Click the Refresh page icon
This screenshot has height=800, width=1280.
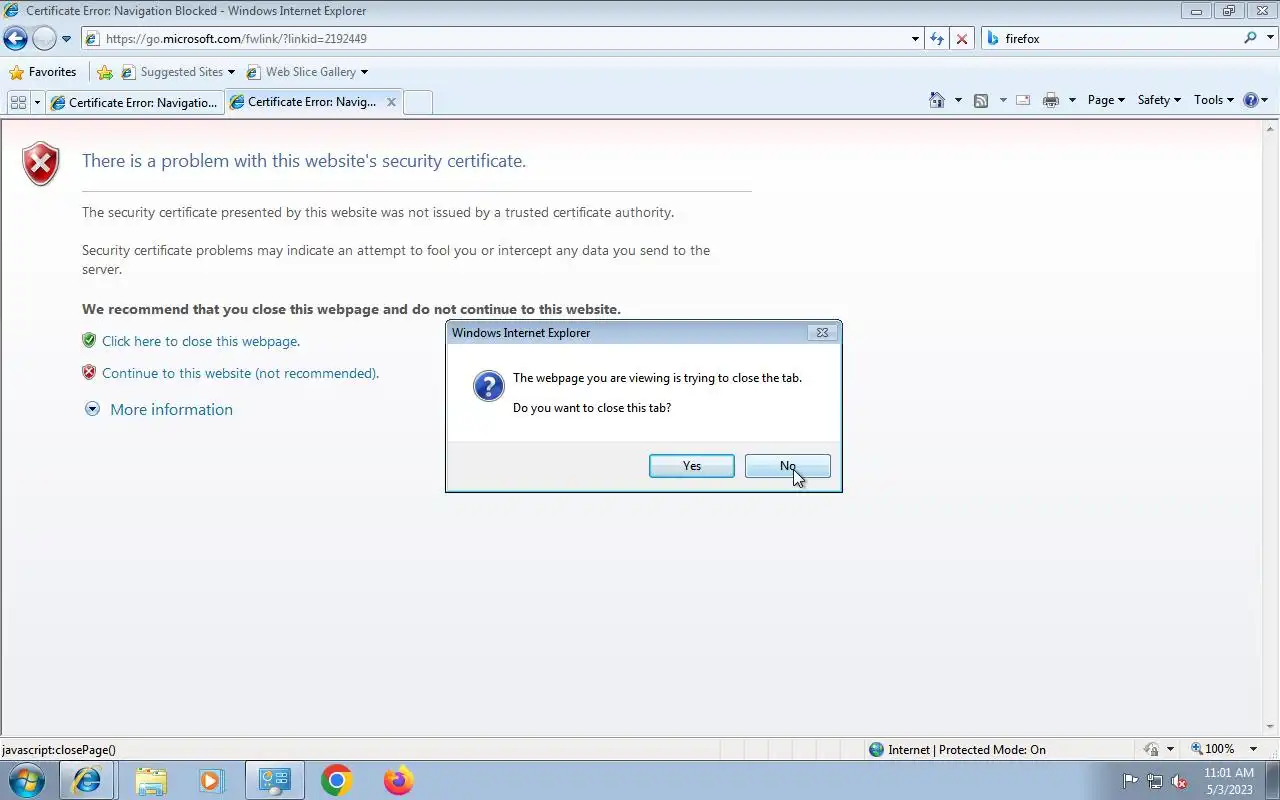pyautogui.click(x=937, y=39)
